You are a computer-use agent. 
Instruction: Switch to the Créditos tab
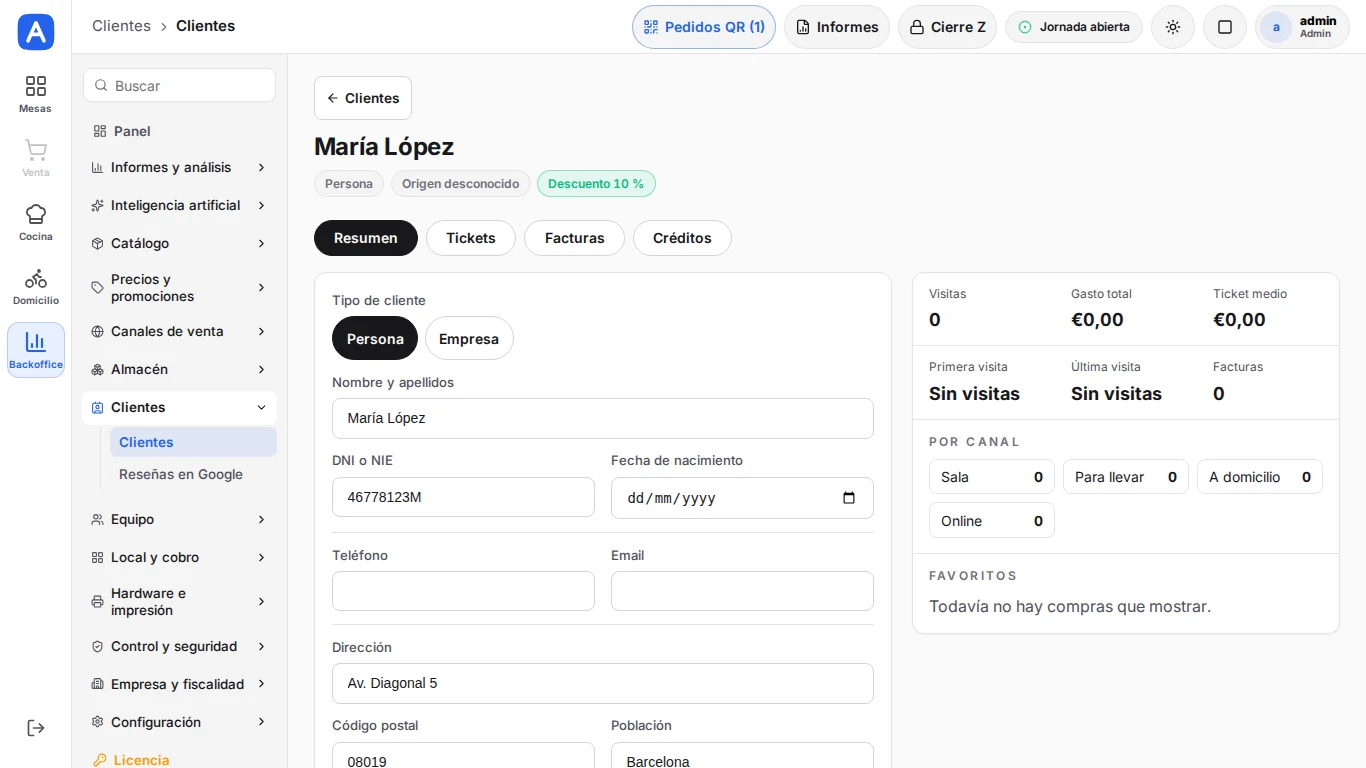682,238
